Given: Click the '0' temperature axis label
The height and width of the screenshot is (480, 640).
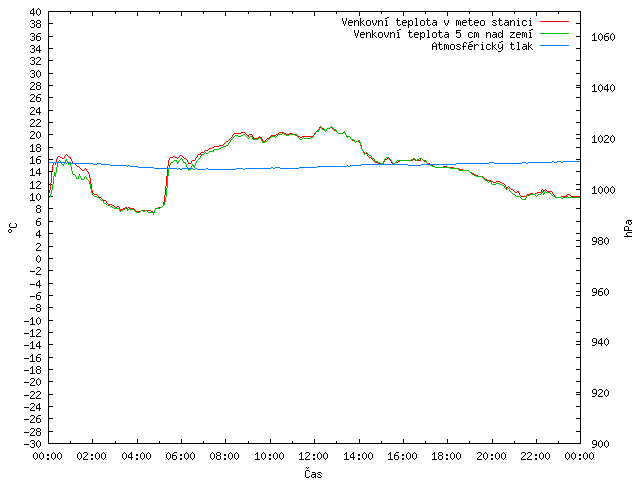Looking at the screenshot, I should [38, 259].
